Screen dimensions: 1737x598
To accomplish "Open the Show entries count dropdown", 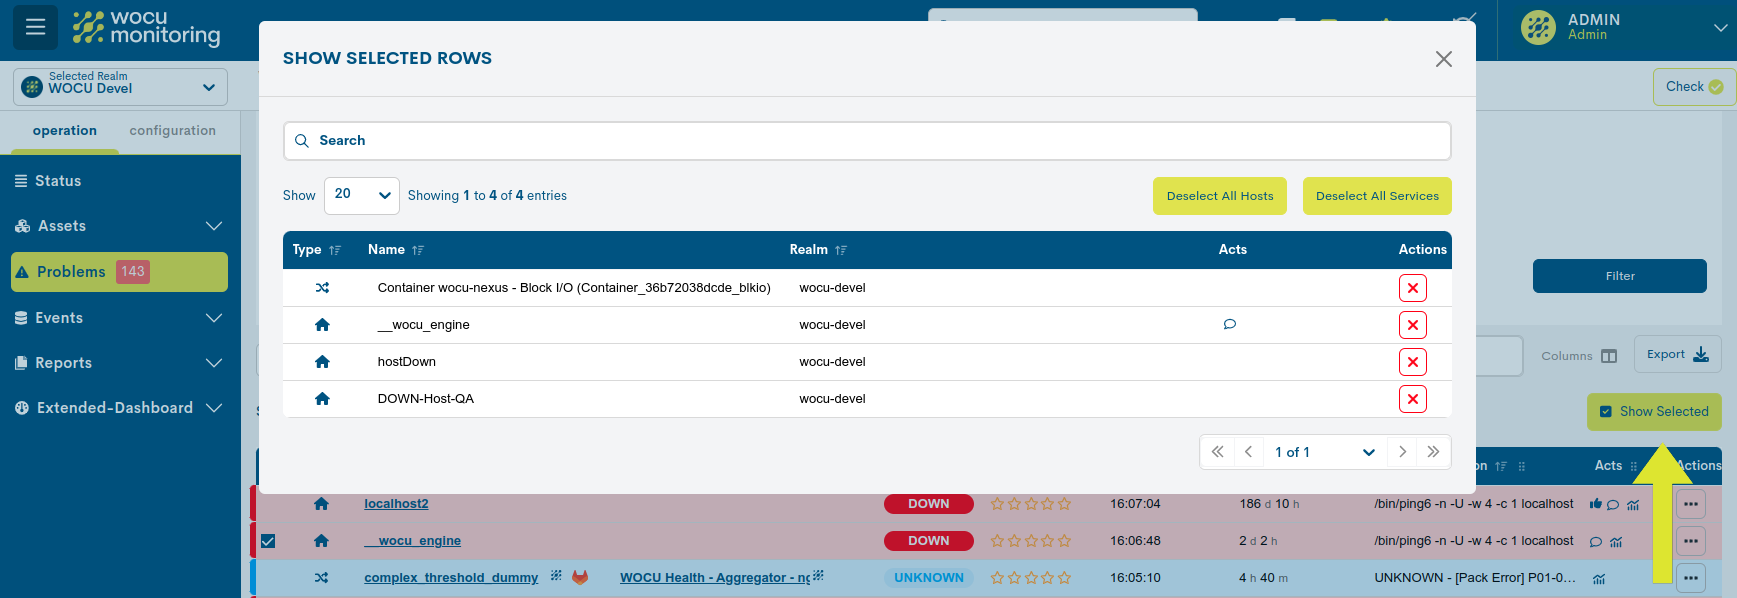I will (x=361, y=195).
